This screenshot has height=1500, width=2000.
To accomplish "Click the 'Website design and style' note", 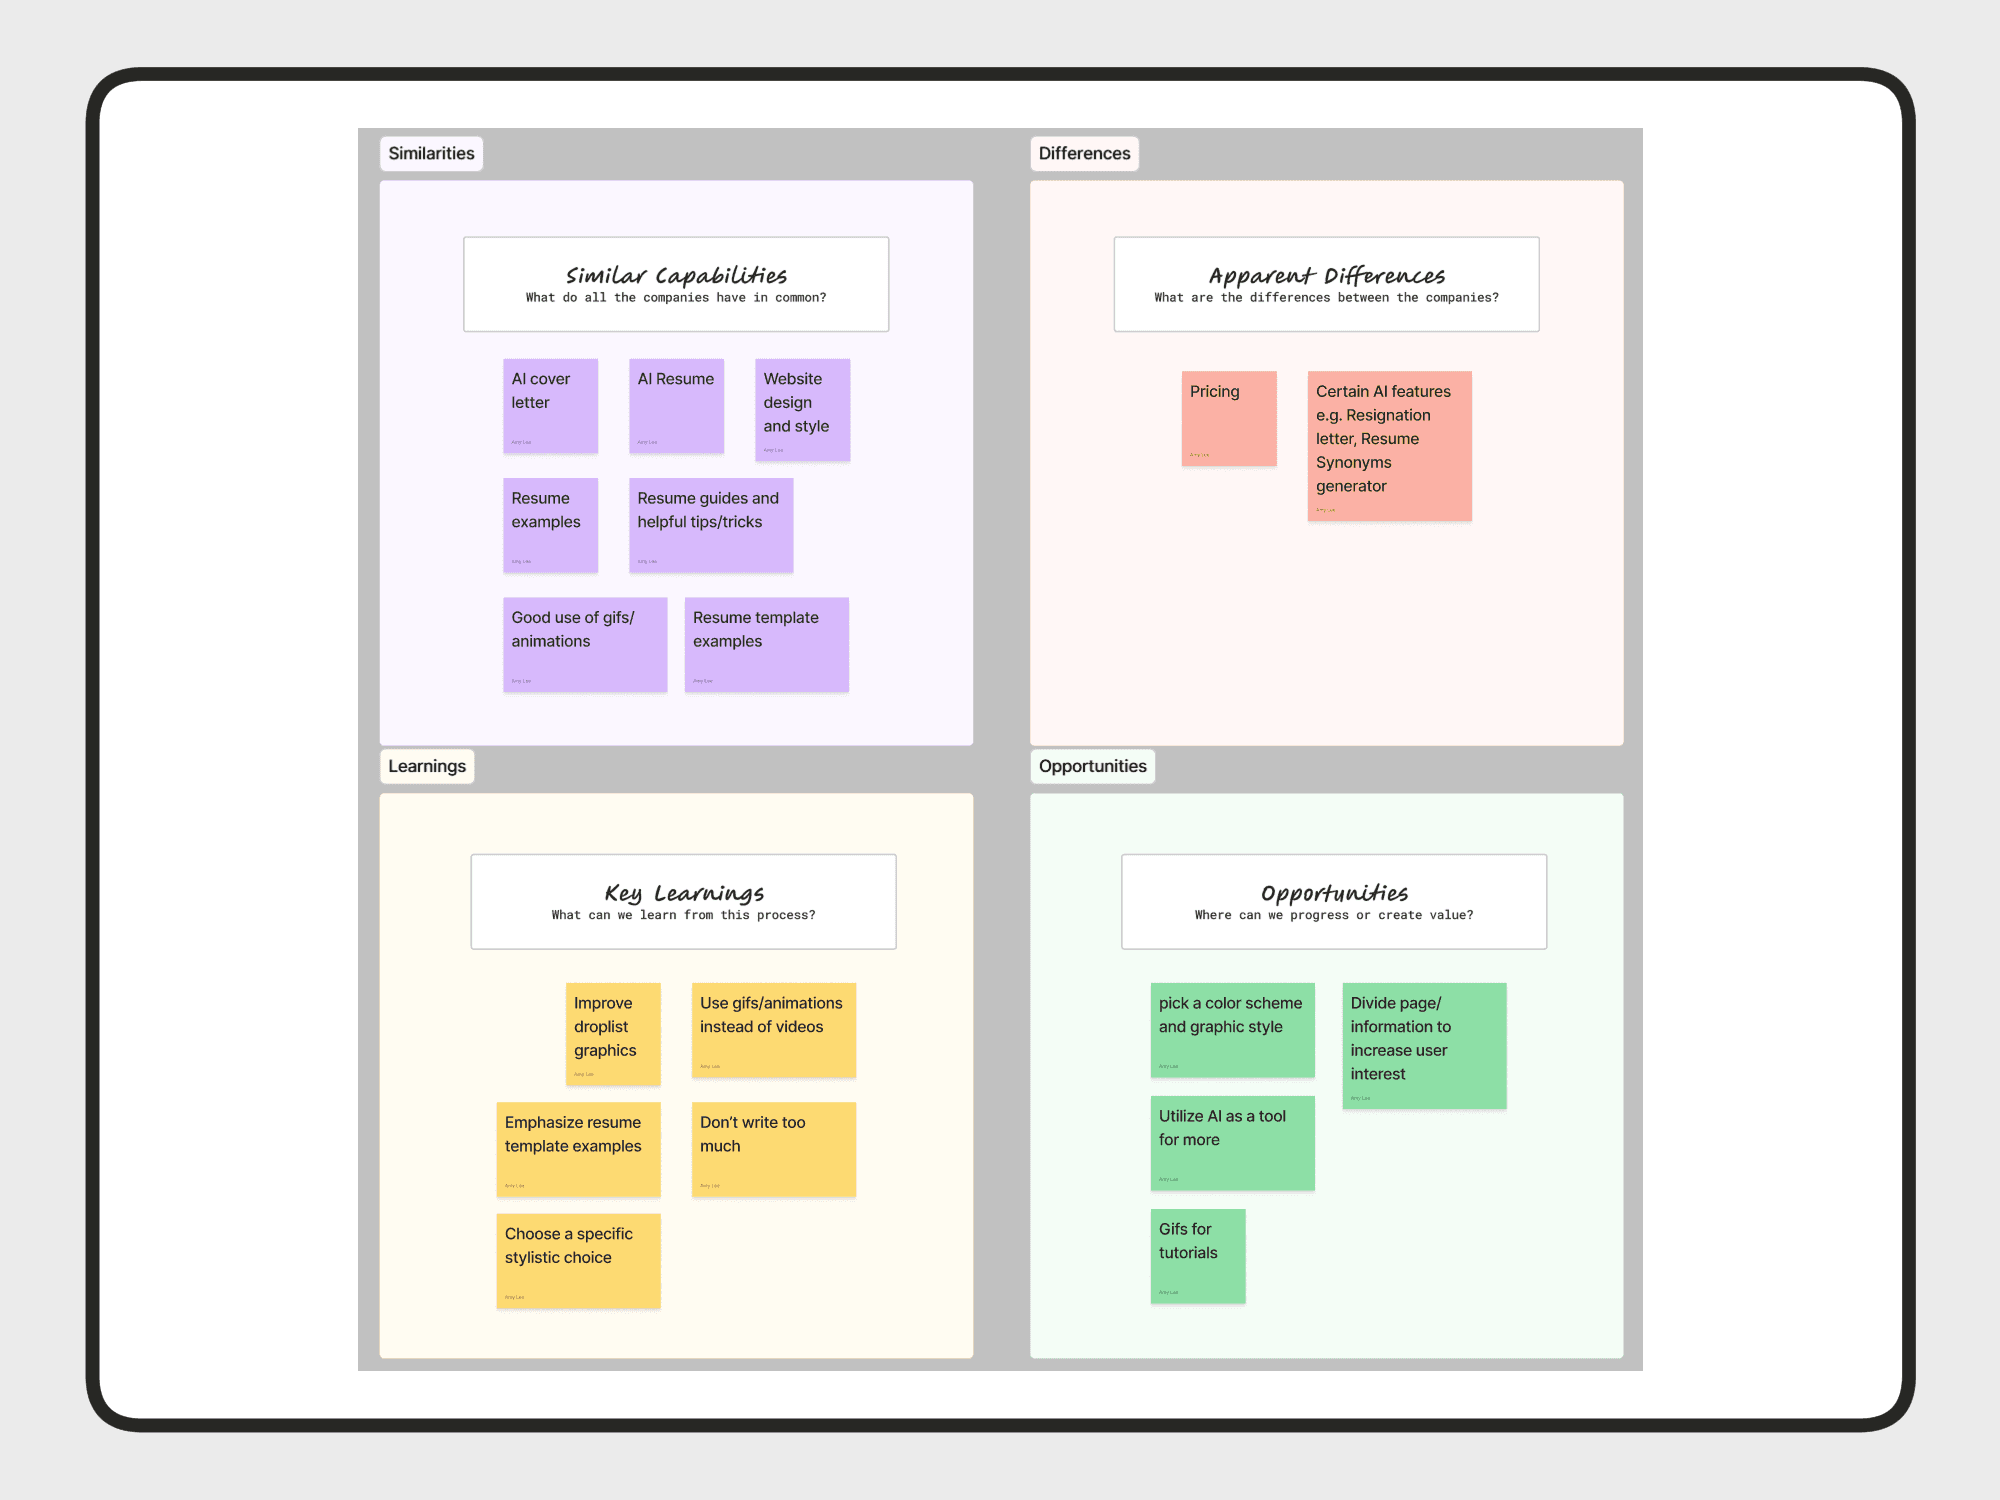I will 802,410.
